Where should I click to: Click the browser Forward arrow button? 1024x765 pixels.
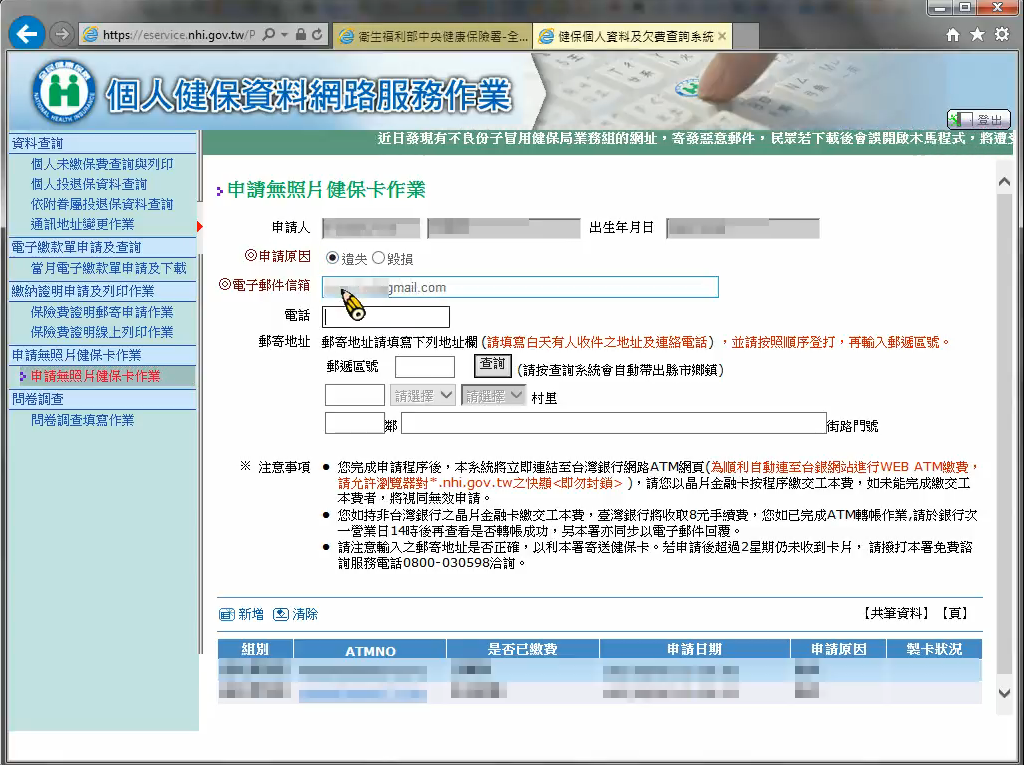coord(61,35)
